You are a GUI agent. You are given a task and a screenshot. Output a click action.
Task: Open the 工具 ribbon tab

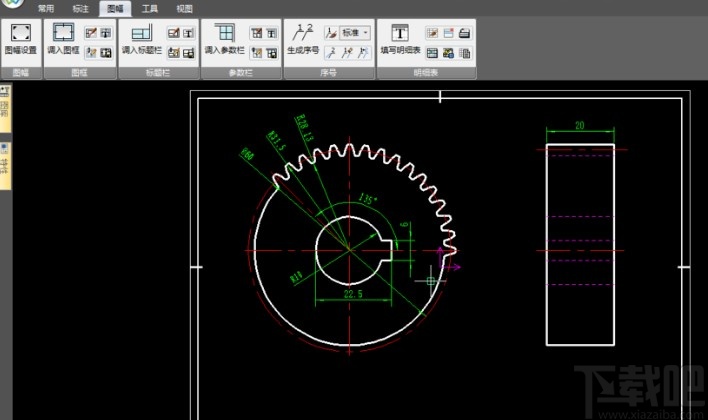pos(149,8)
